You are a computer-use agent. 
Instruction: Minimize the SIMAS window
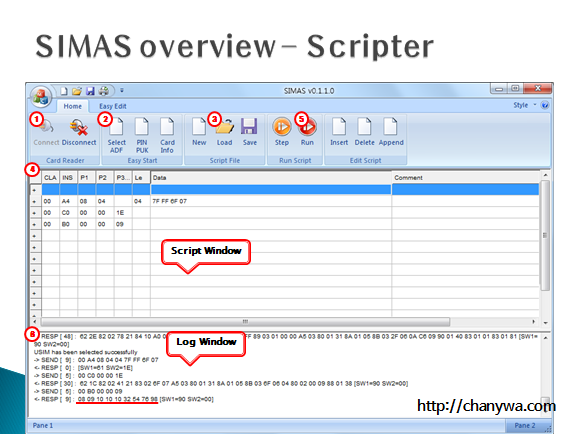point(499,89)
